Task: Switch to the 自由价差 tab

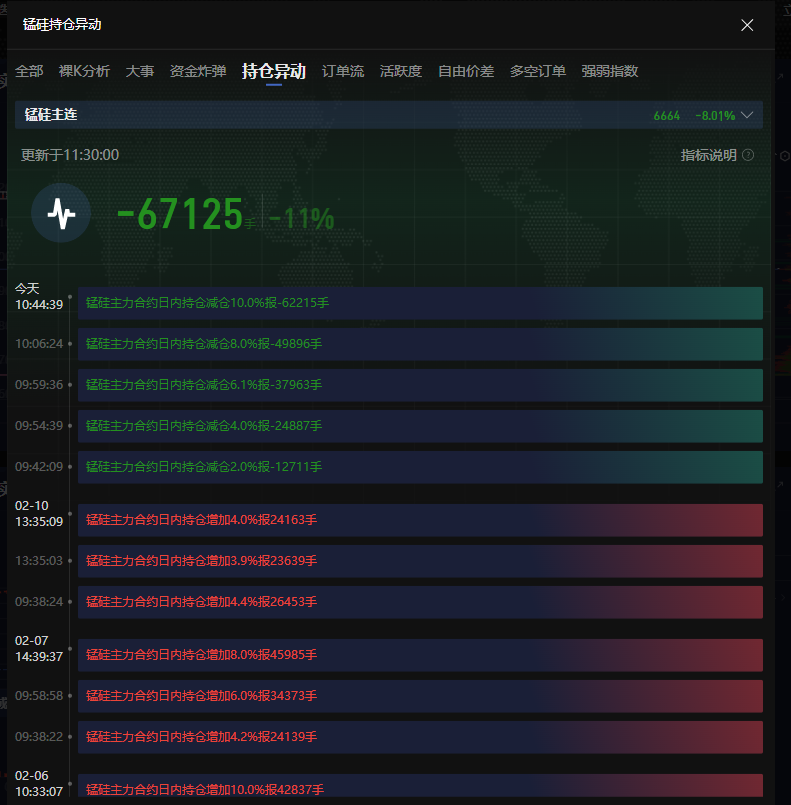Action: tap(466, 71)
